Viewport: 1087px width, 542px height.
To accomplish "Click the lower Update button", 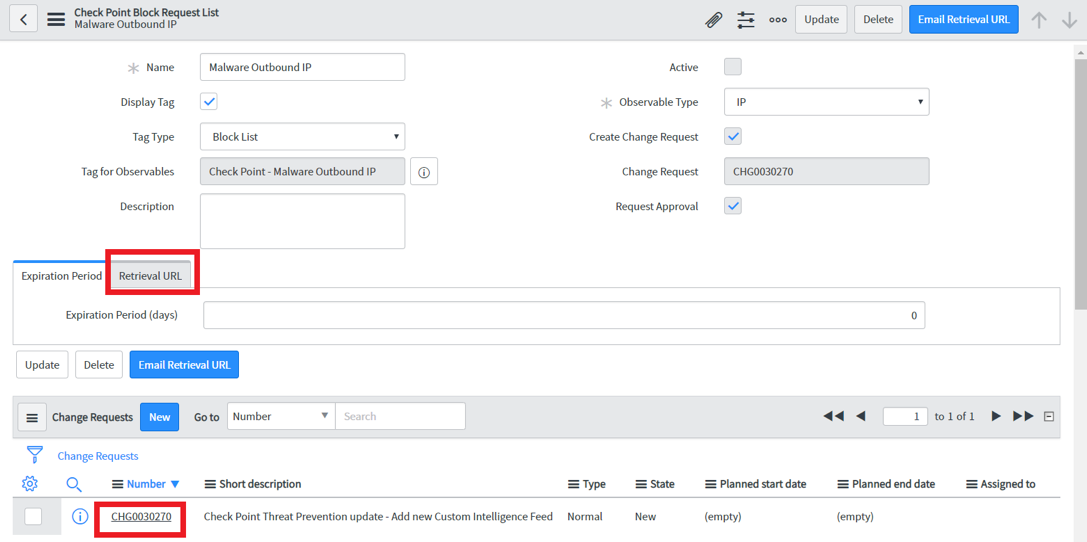I will coord(42,365).
